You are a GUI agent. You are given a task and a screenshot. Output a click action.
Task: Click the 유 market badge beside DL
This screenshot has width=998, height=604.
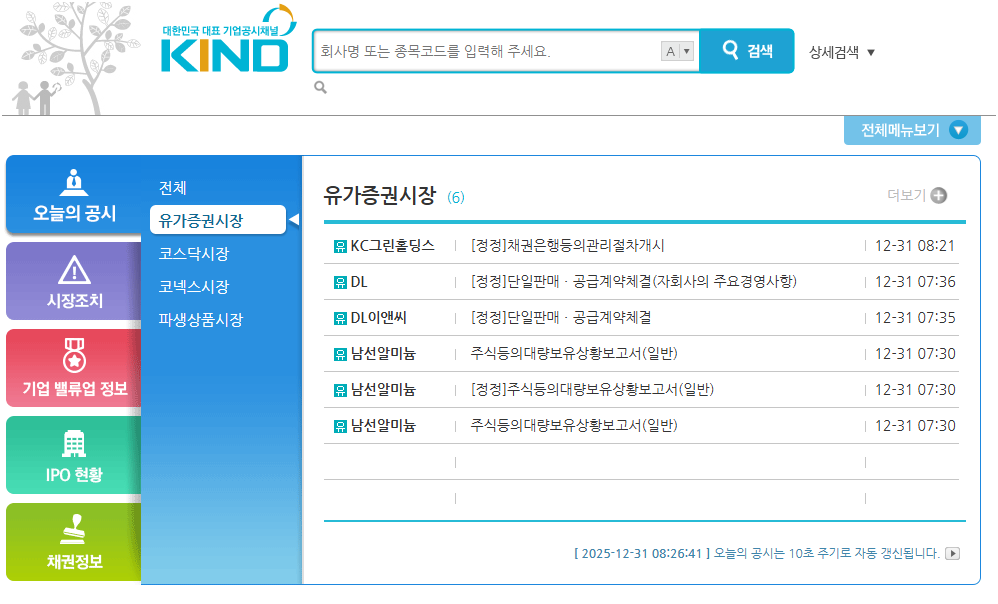tap(341, 282)
